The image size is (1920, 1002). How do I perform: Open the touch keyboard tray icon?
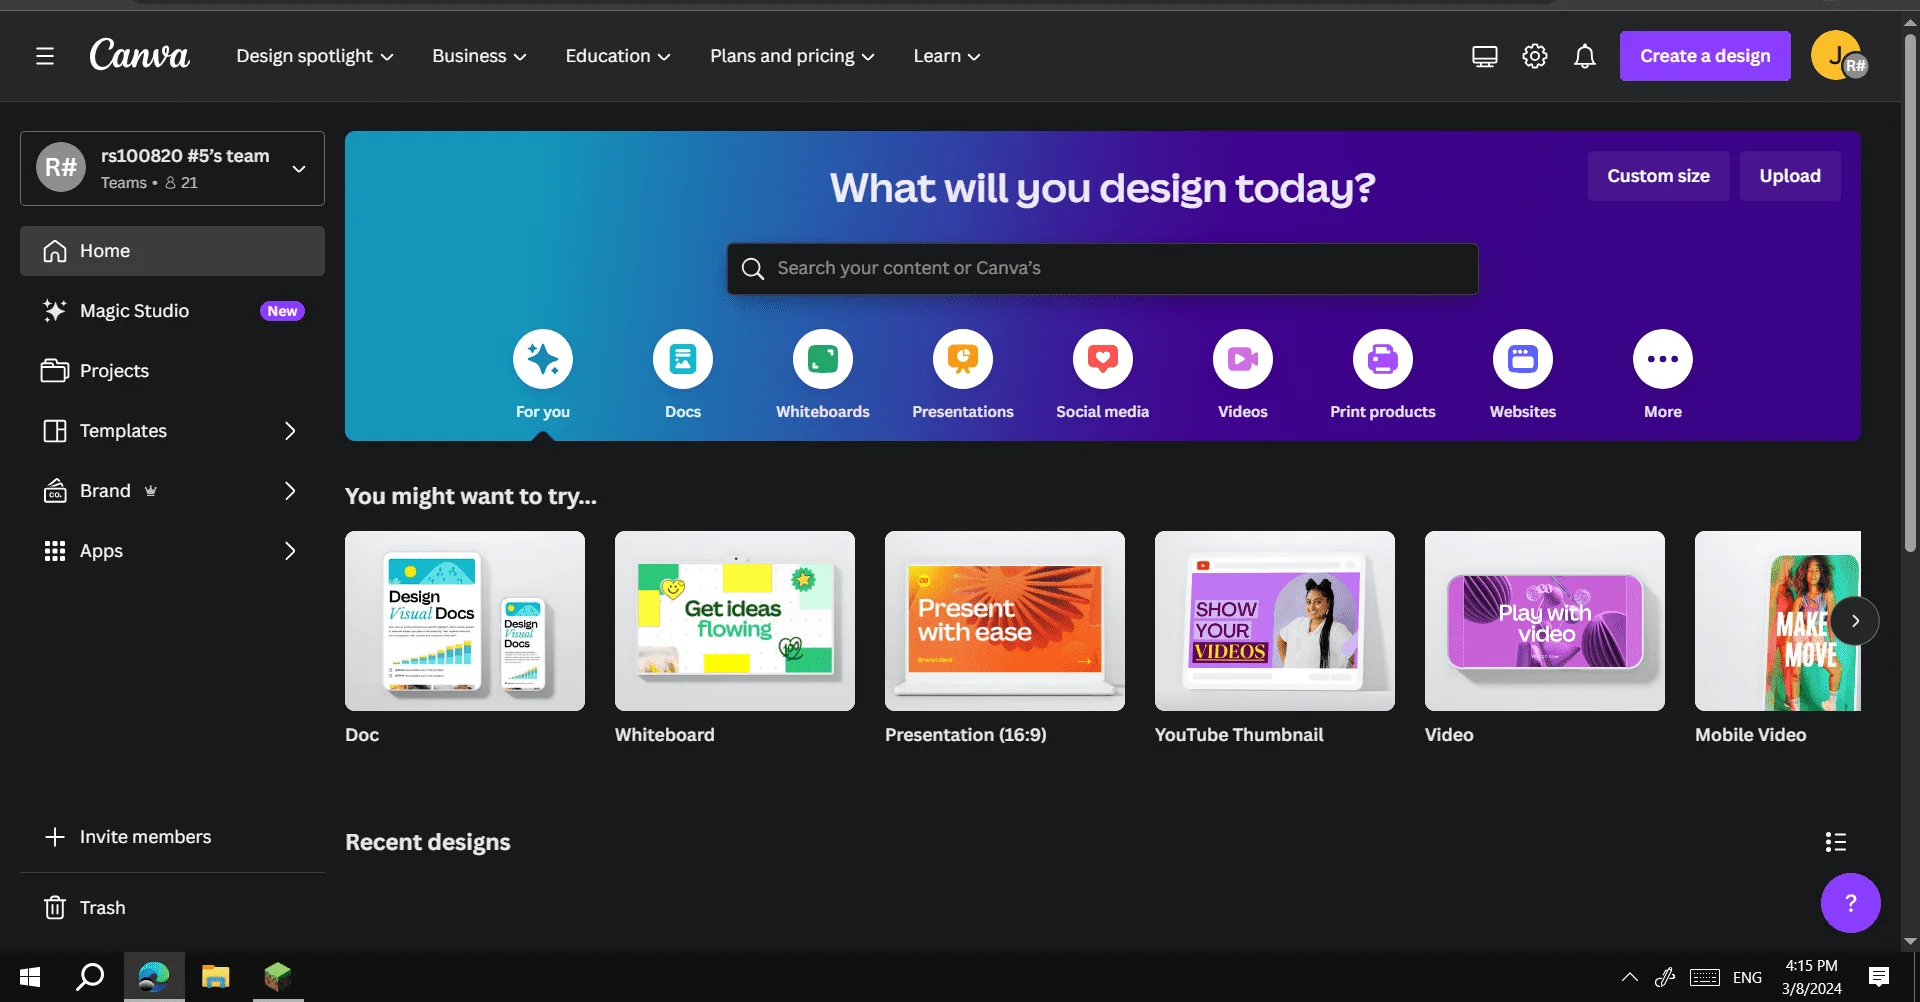1705,977
